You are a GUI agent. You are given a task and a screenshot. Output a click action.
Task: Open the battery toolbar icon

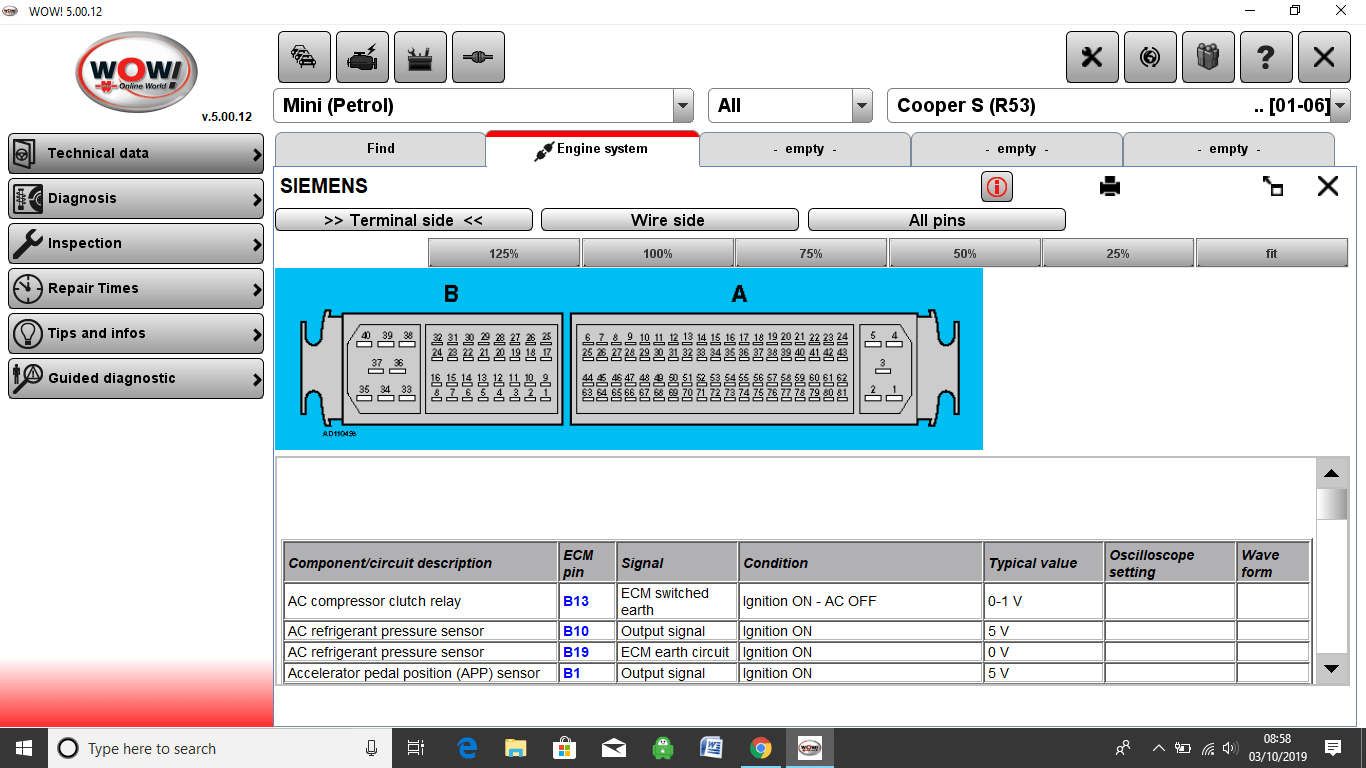420,57
